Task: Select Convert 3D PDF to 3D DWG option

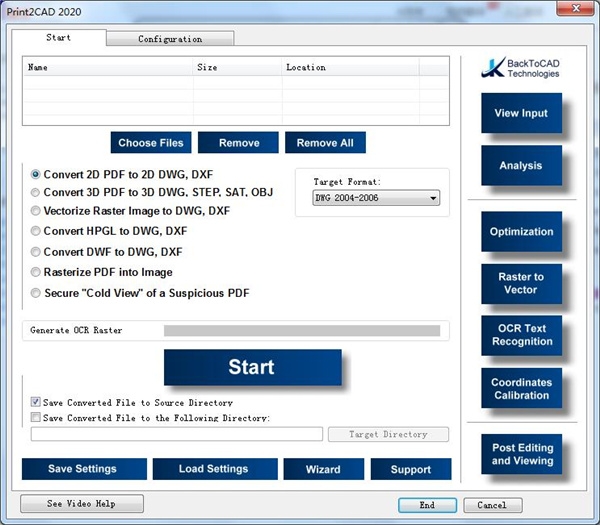Action: tap(37, 193)
